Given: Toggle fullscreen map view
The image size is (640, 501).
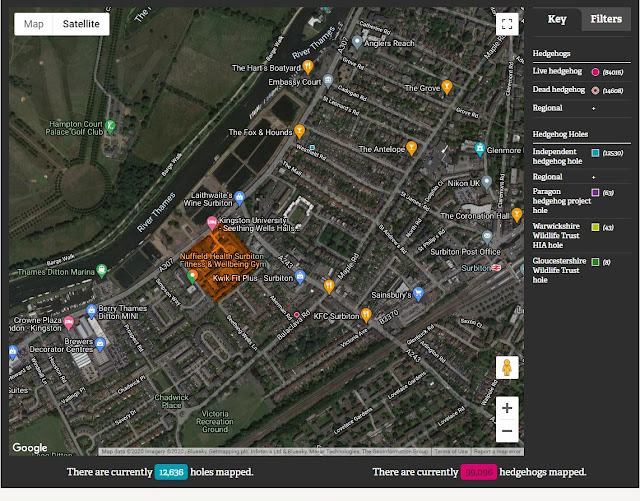Looking at the screenshot, I should pos(507,24).
